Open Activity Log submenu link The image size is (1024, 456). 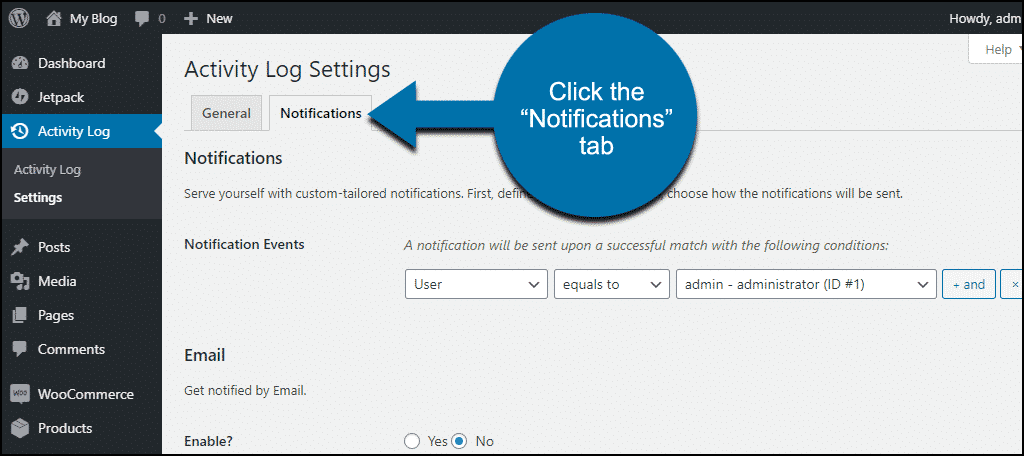[47, 170]
